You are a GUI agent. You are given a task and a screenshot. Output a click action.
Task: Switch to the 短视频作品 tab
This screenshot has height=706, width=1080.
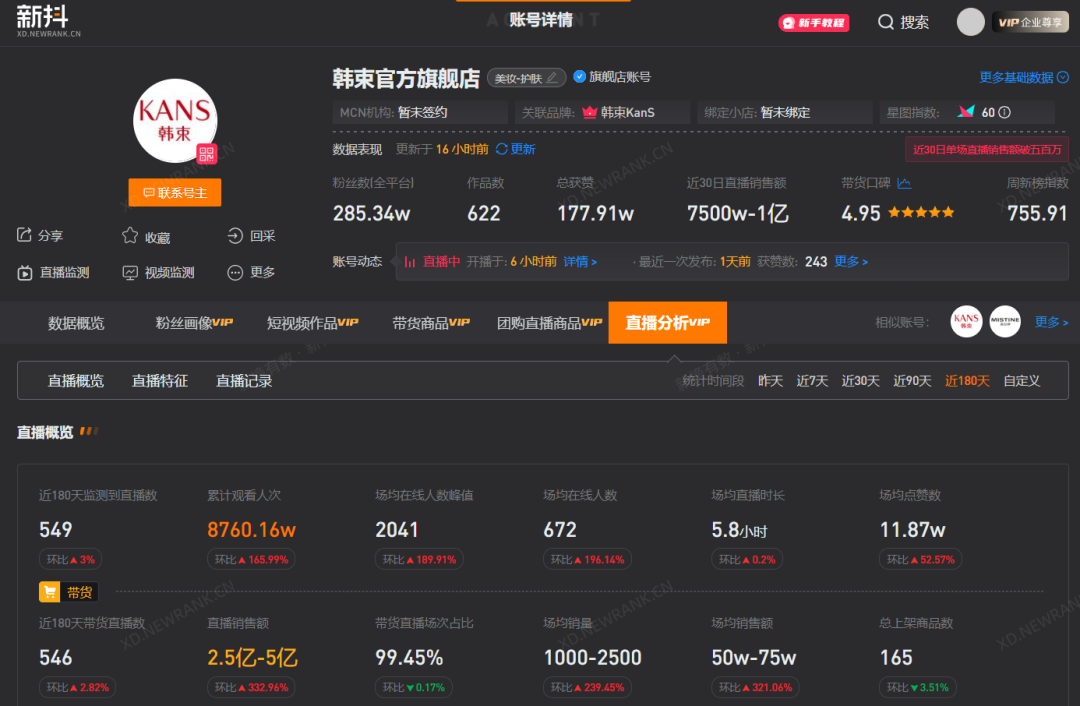coord(313,323)
